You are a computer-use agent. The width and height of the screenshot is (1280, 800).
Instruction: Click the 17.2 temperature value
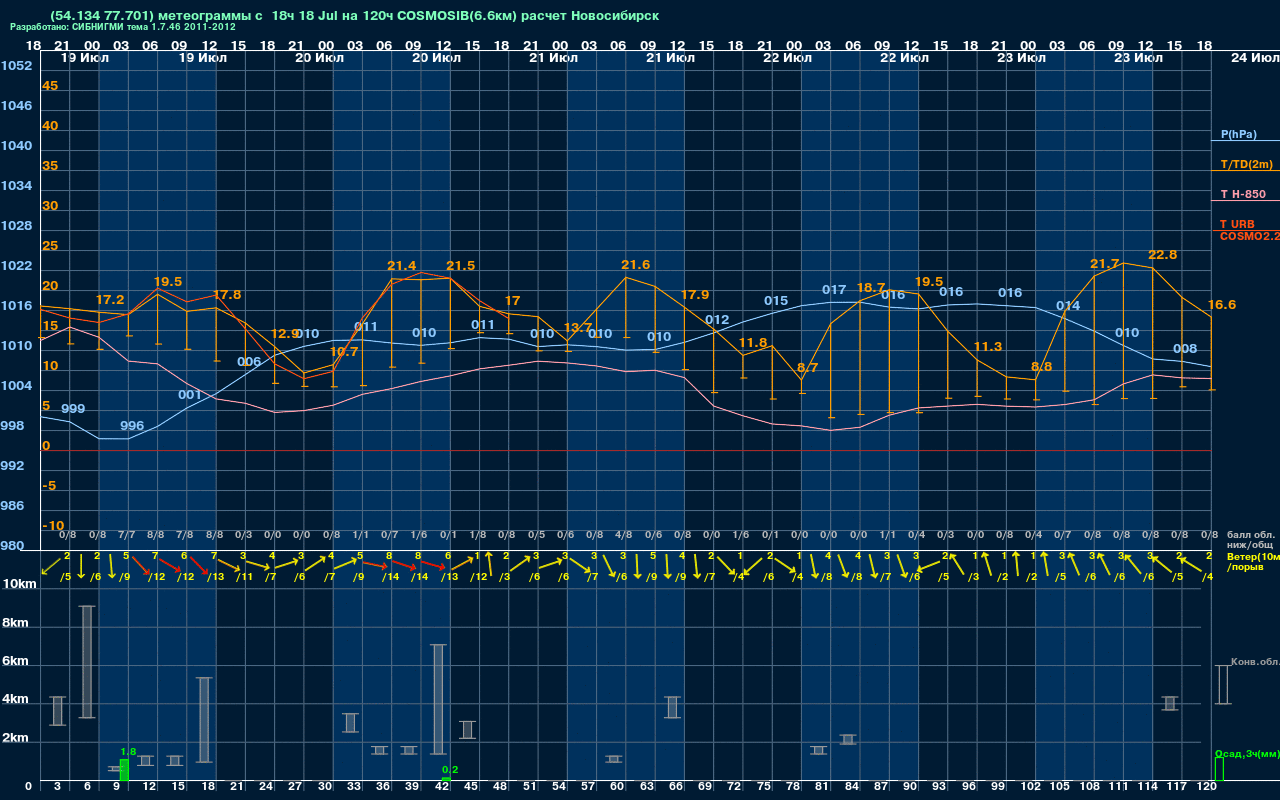tap(110, 300)
